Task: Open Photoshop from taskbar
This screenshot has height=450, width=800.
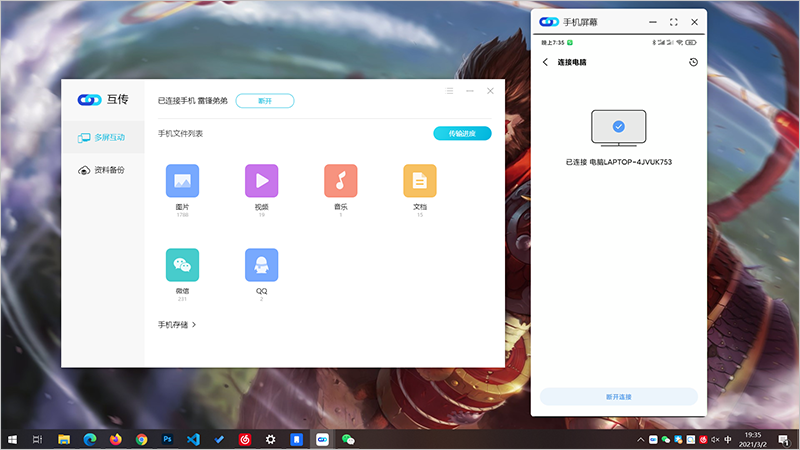Action: (167, 439)
